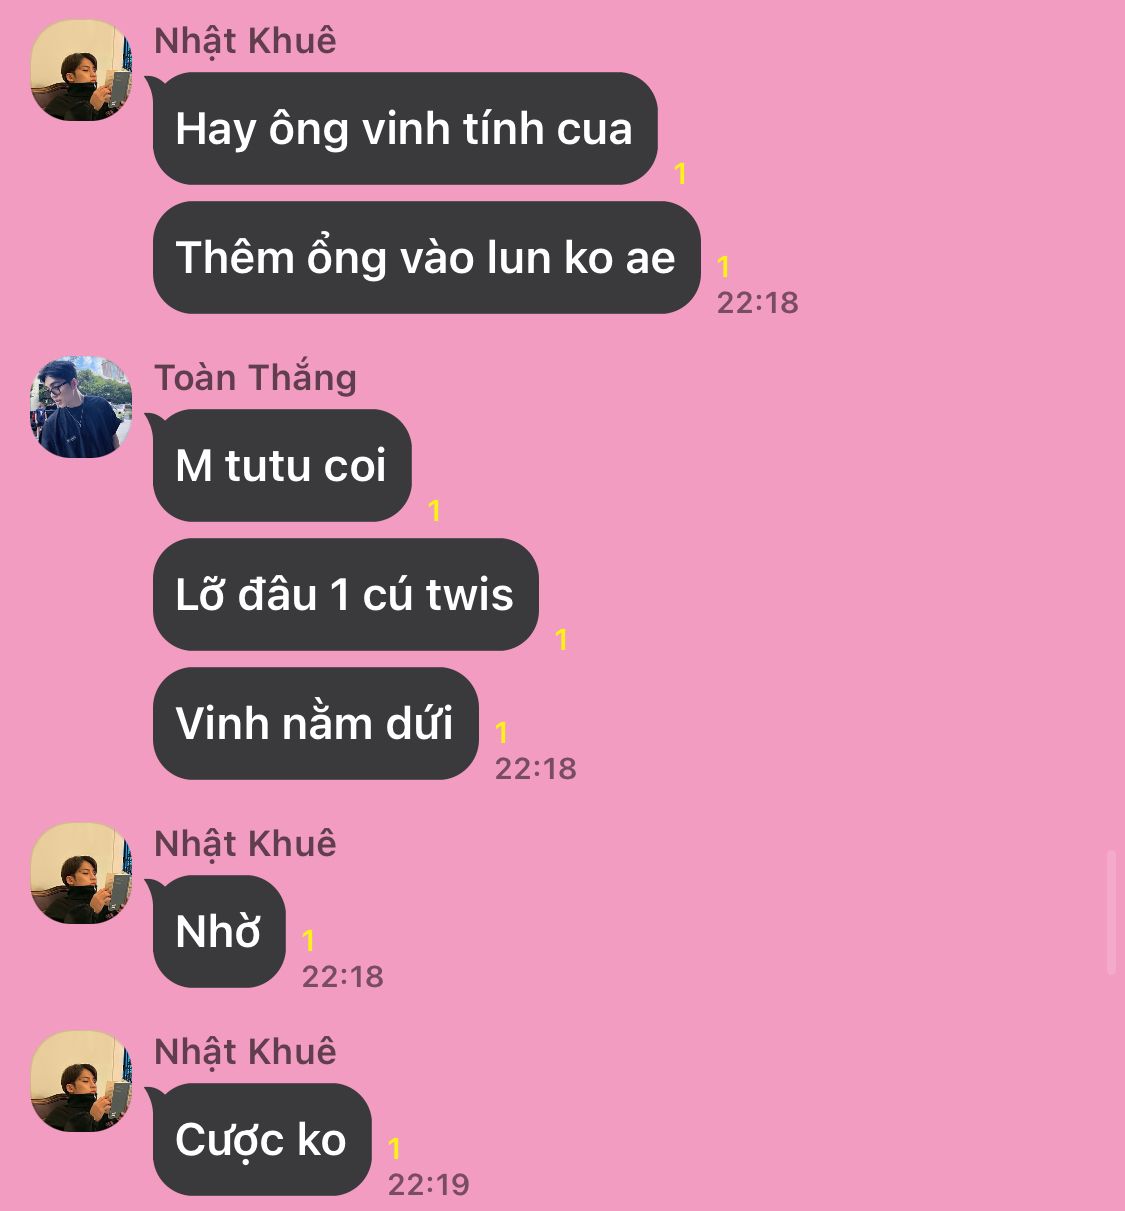Screen dimensions: 1125x1211
Task: Select the 'Vinh nằm dứi' message bubble
Action: tap(315, 724)
